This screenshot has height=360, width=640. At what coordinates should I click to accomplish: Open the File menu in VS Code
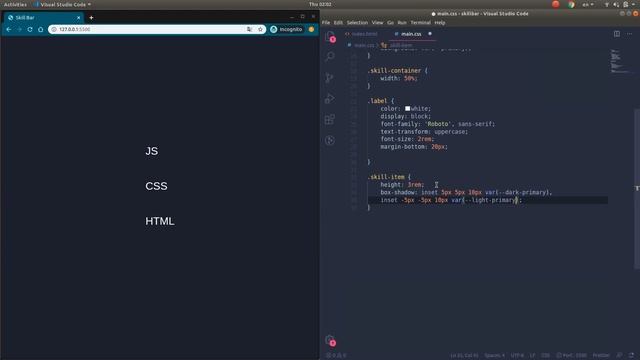pyautogui.click(x=326, y=22)
